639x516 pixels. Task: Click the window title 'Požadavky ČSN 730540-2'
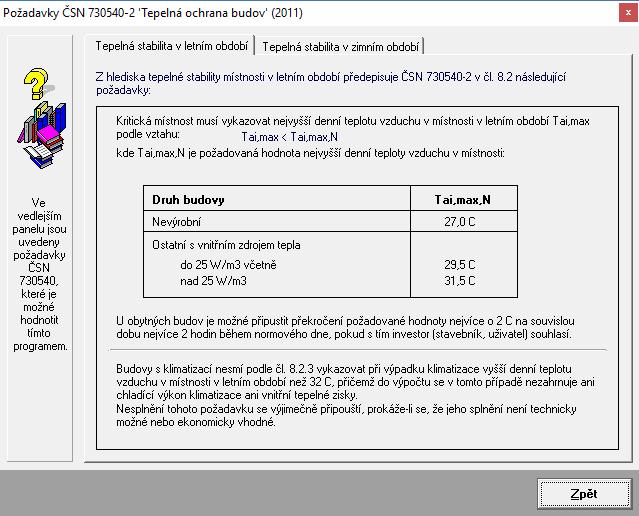[153, 13]
